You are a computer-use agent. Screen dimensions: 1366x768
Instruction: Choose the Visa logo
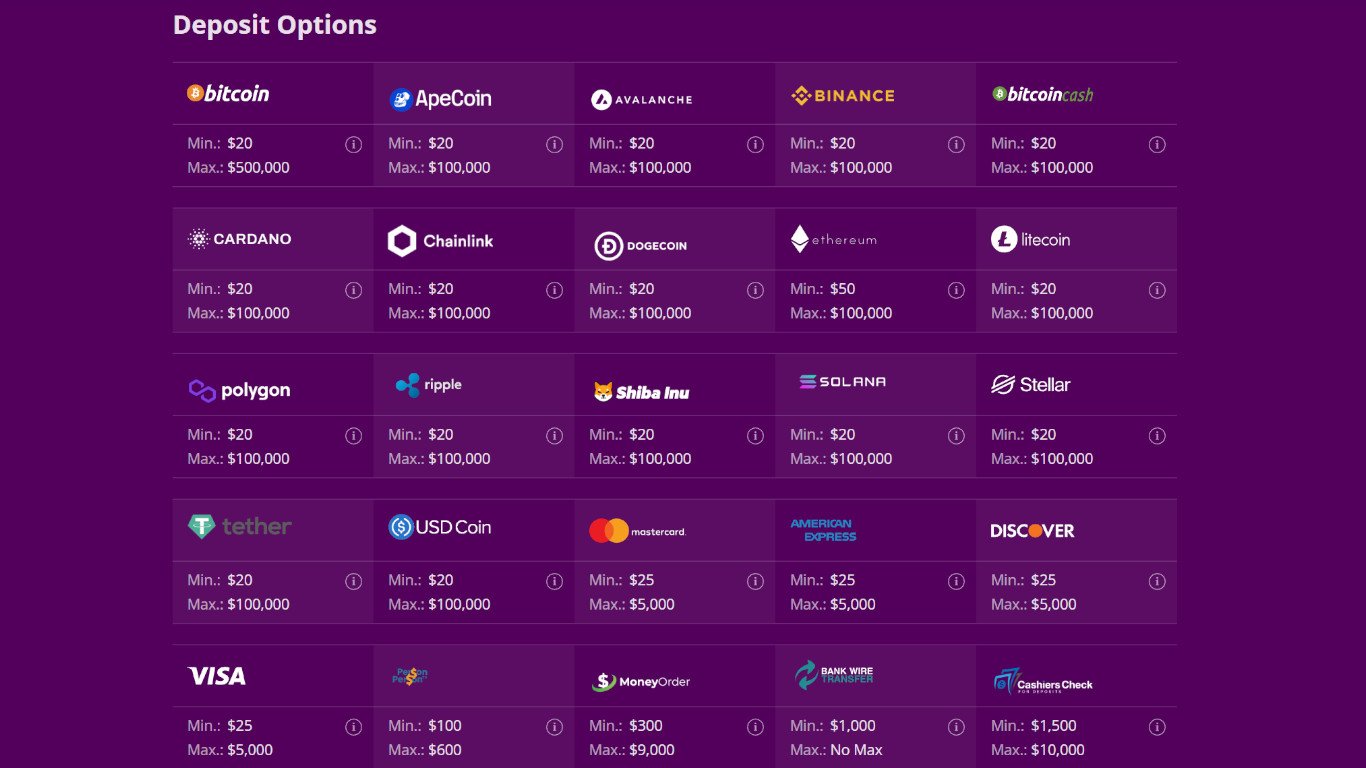(x=217, y=676)
